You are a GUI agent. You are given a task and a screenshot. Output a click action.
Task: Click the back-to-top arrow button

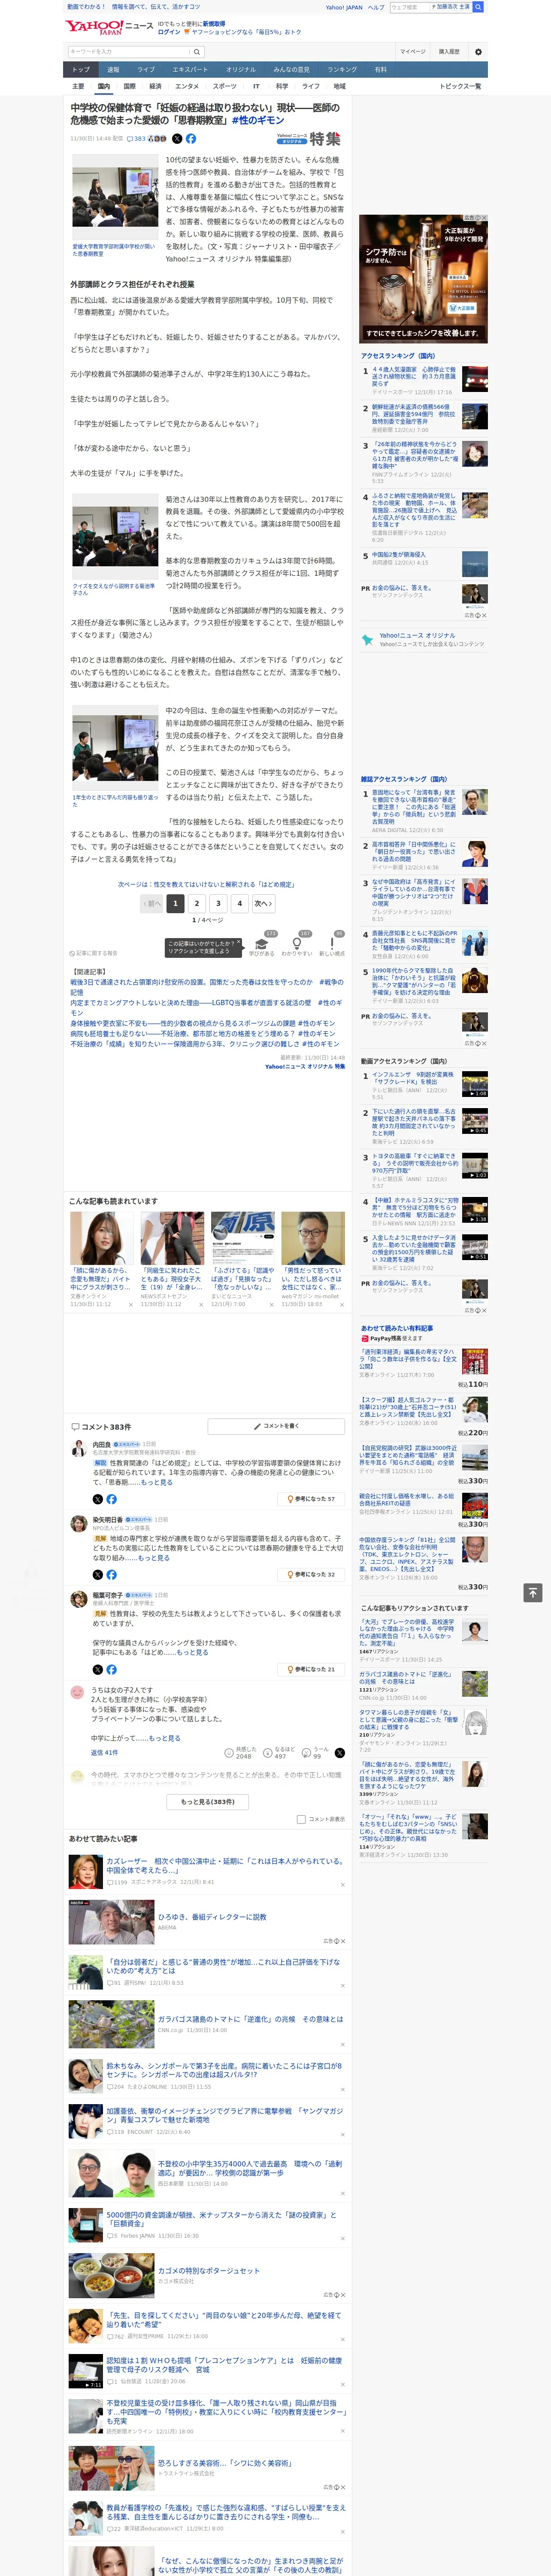point(533,1592)
